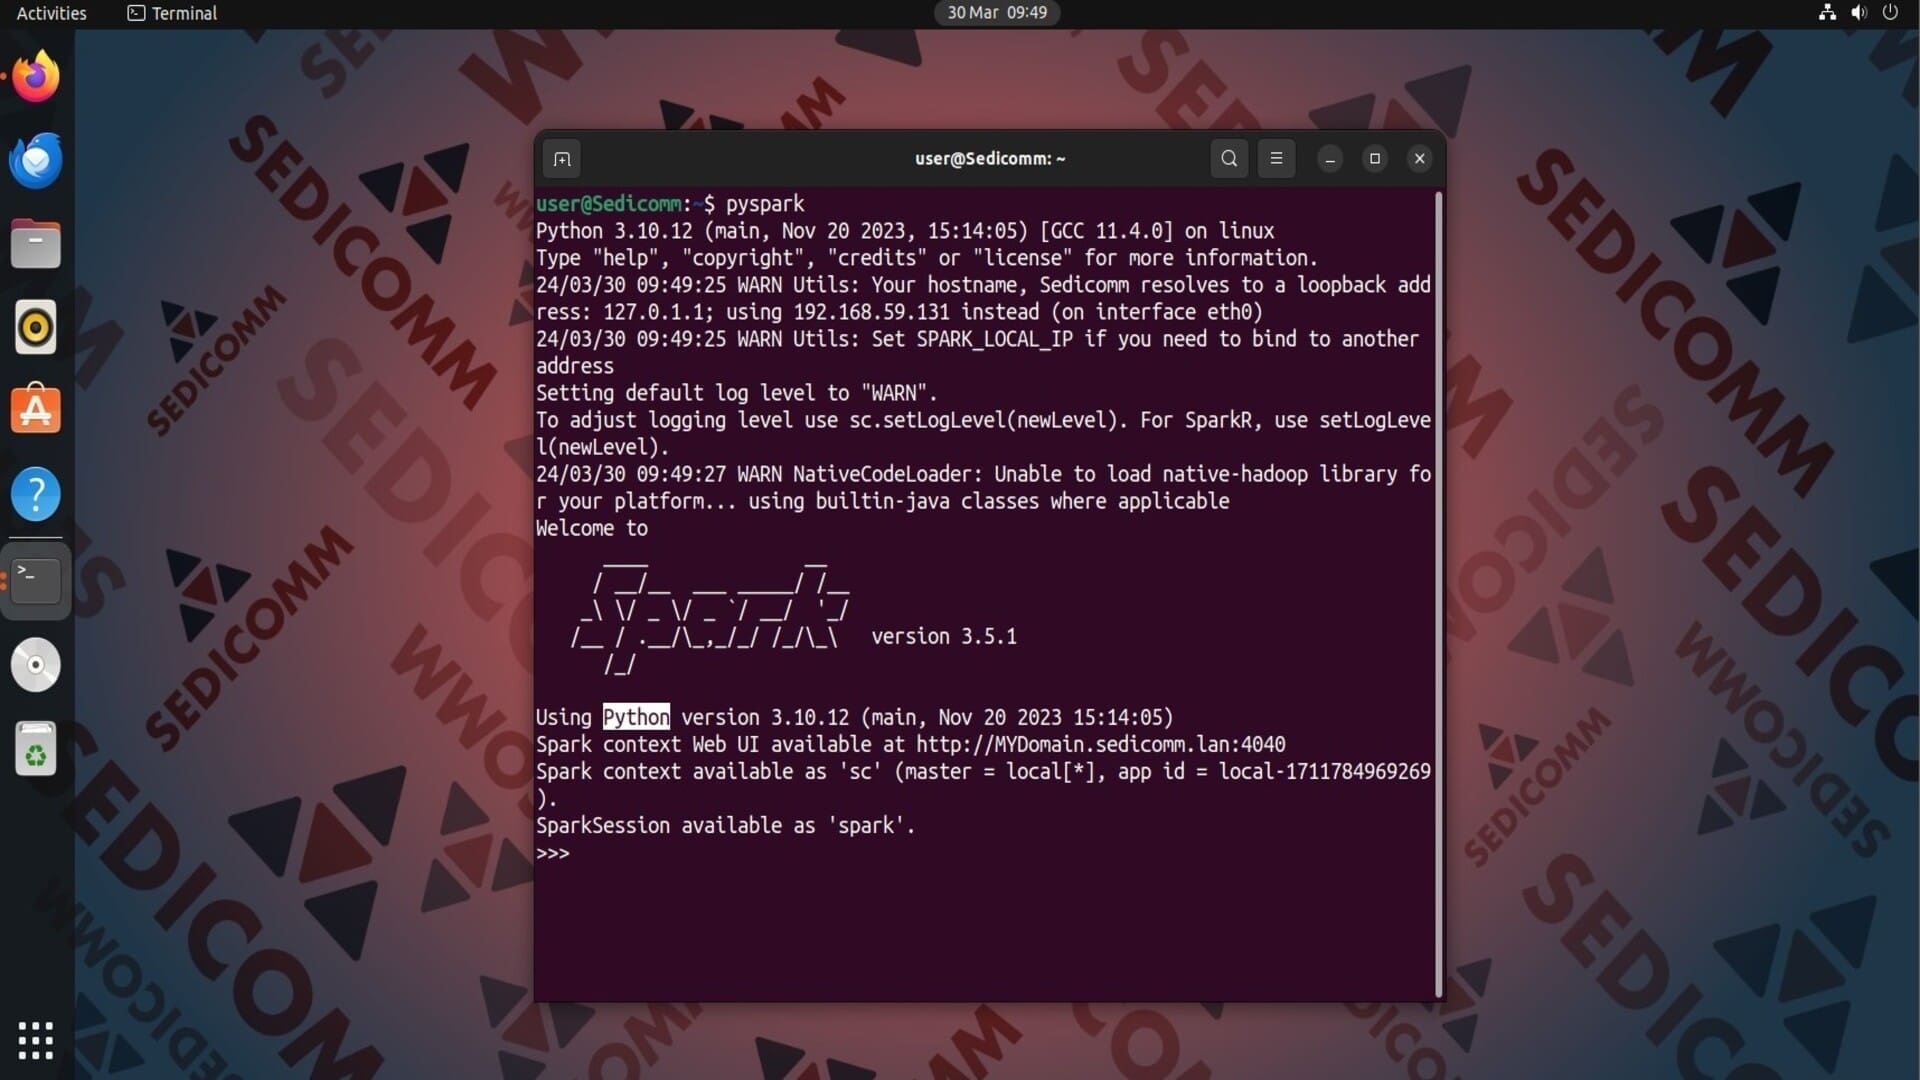1920x1080 pixels.
Task: Open Ubuntu Software store
Action: [36, 410]
